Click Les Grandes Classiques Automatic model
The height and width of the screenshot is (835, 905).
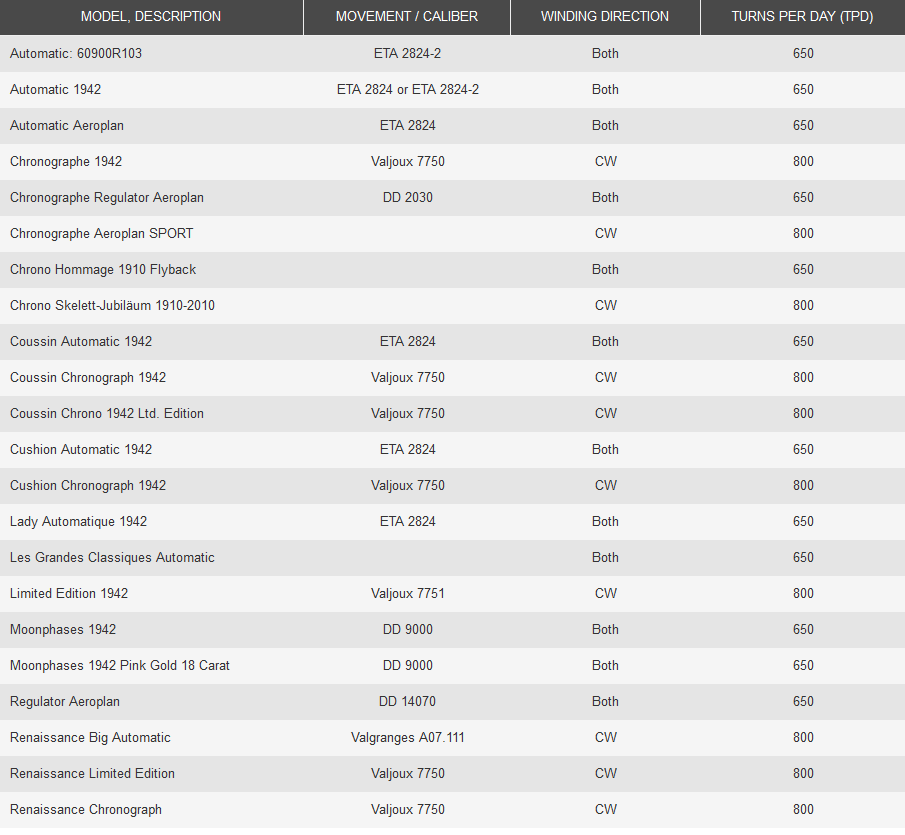(112, 558)
